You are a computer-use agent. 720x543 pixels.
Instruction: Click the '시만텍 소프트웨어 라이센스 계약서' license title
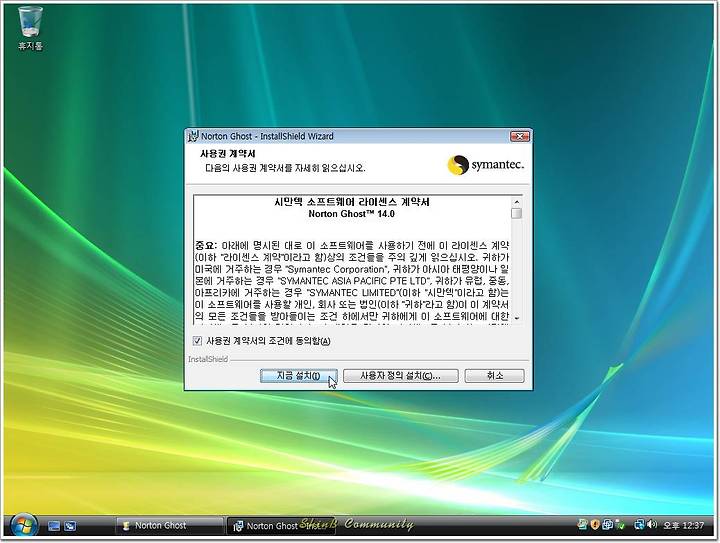pos(352,202)
